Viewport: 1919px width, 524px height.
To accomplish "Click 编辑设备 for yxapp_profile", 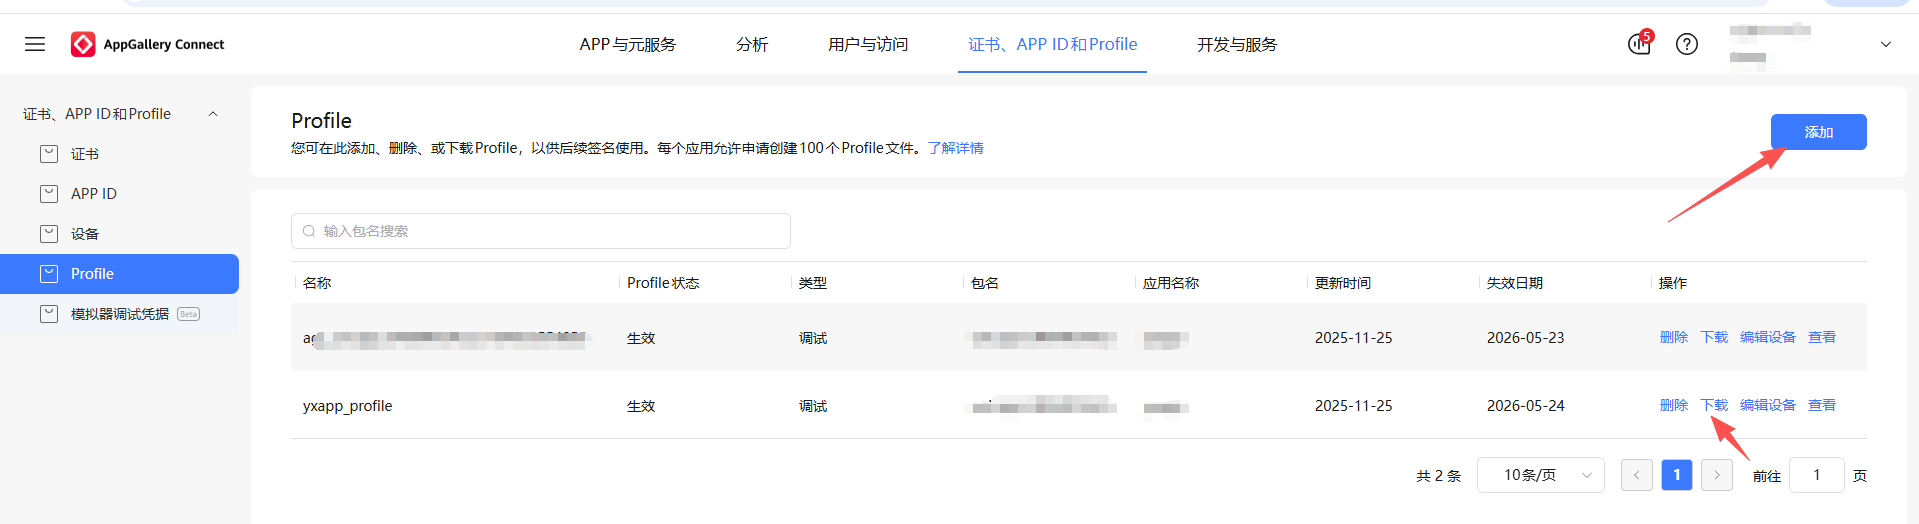I will point(1768,405).
